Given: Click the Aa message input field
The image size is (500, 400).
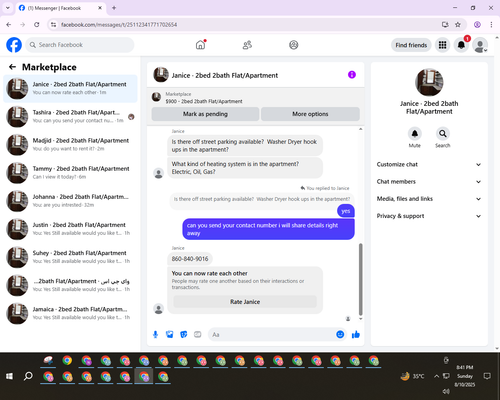Looking at the screenshot, I should click(x=273, y=334).
